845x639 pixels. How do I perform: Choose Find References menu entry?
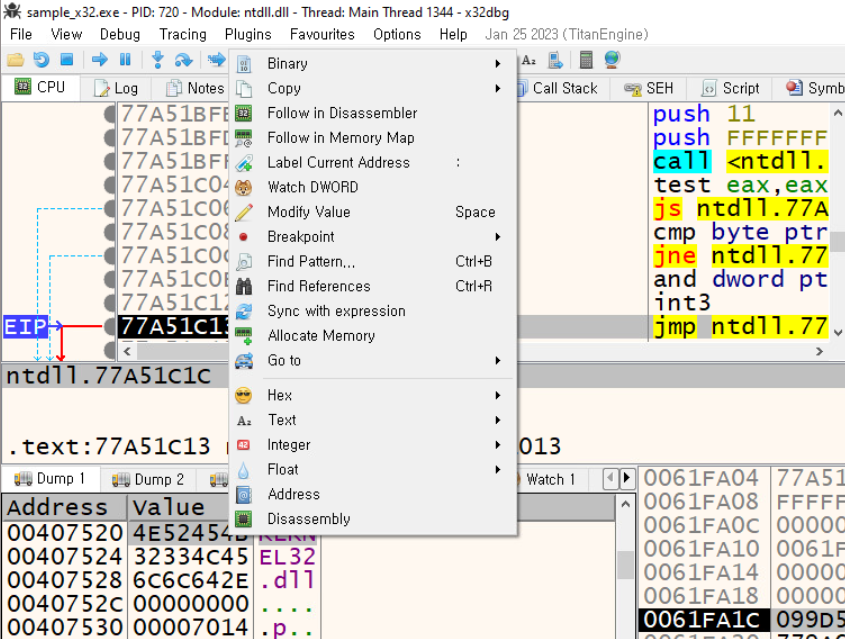coord(375,287)
